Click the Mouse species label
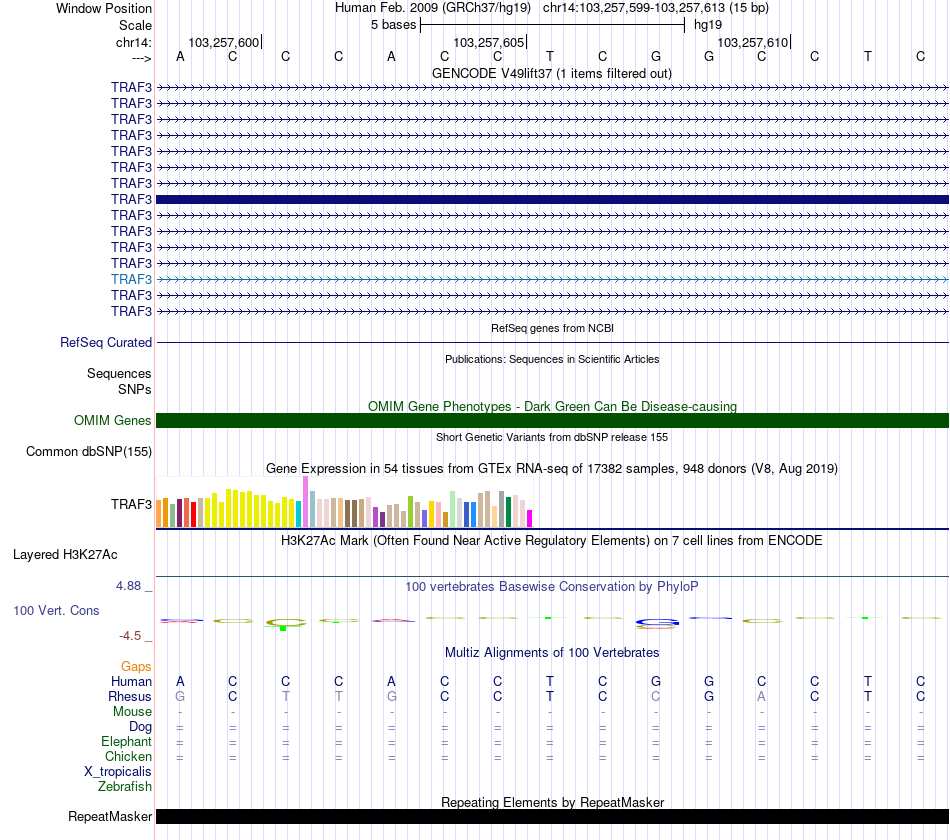This screenshot has height=840, width=950. pyautogui.click(x=132, y=712)
